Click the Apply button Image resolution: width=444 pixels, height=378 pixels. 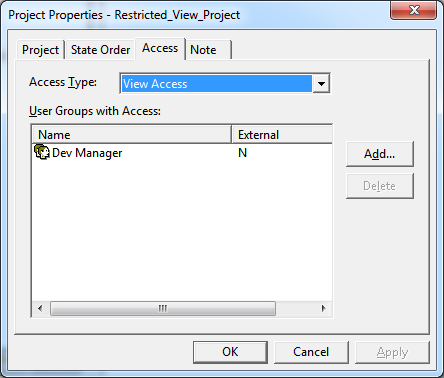click(392, 352)
